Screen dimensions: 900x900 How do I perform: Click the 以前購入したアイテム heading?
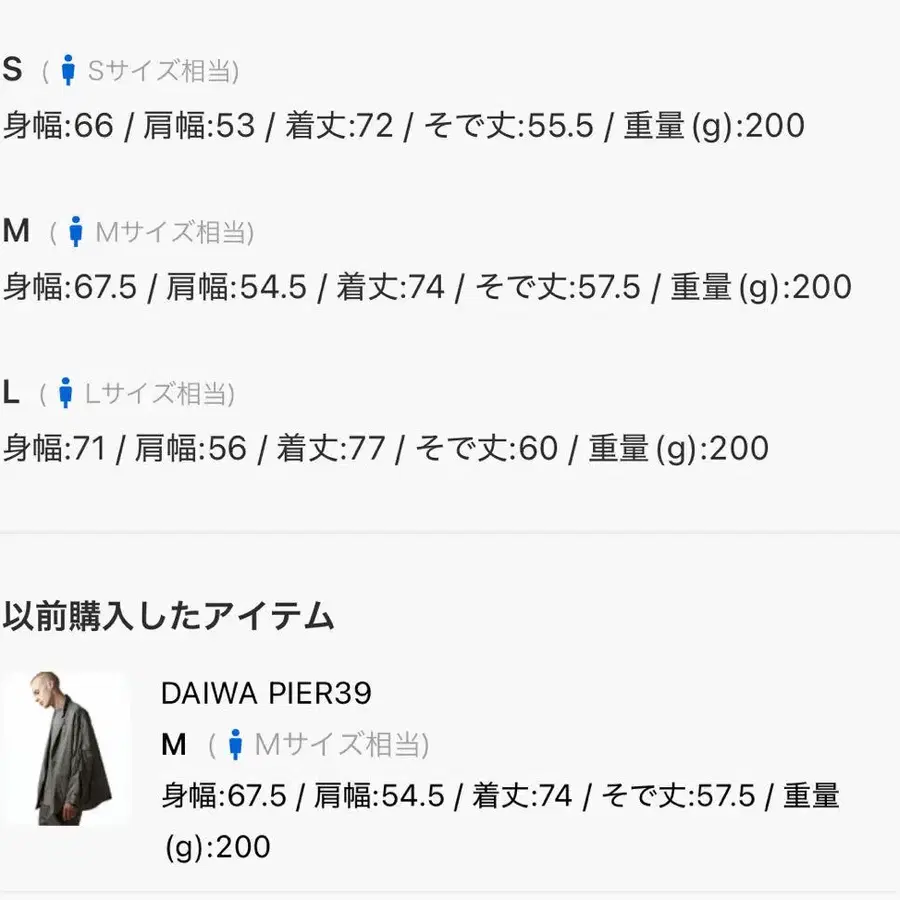tap(168, 616)
